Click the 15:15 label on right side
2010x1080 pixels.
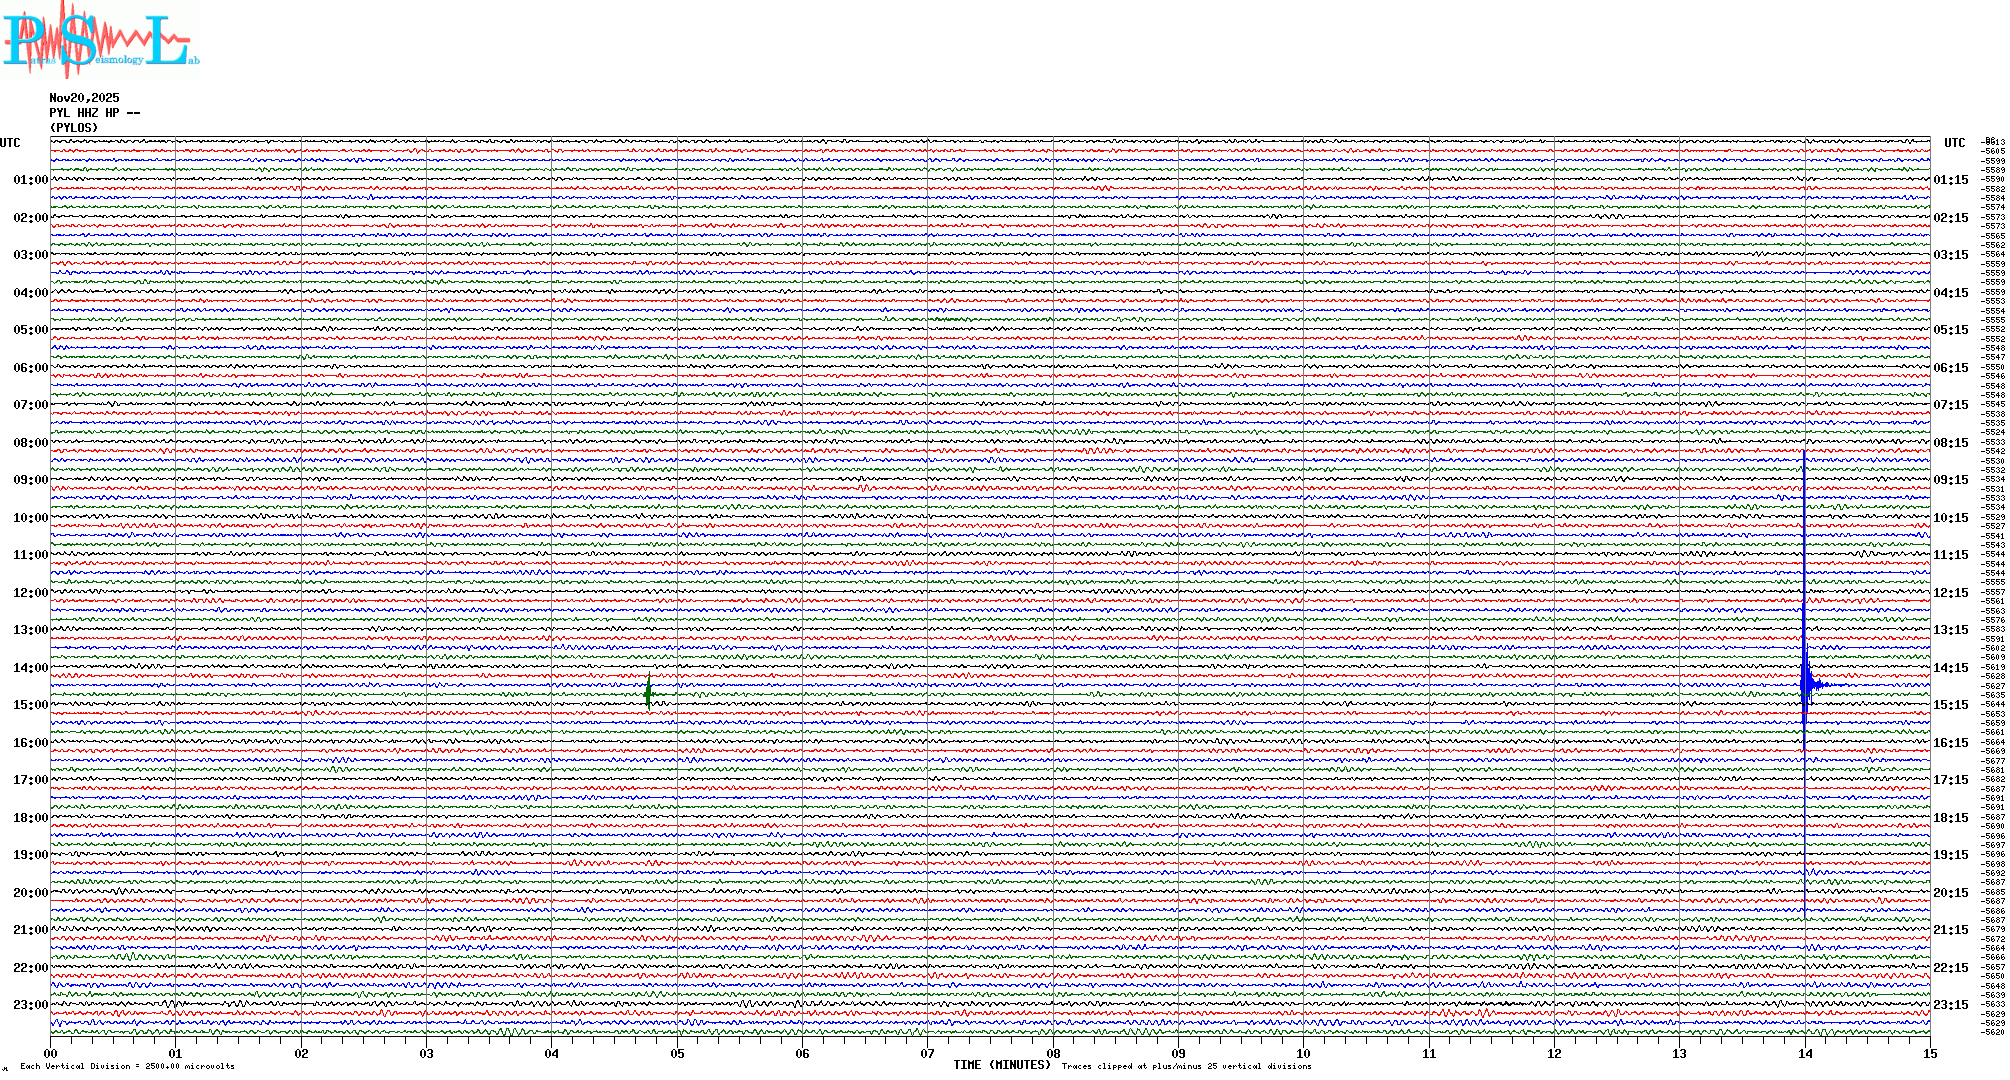(x=1950, y=705)
